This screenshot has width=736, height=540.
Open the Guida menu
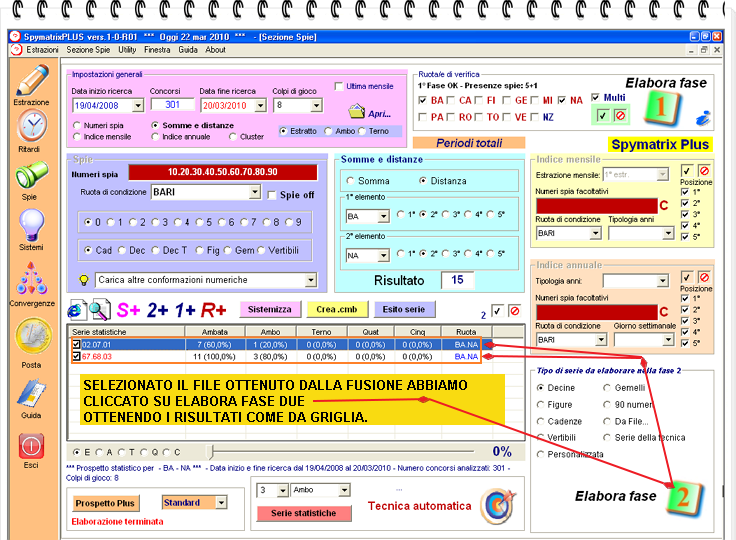point(188,50)
